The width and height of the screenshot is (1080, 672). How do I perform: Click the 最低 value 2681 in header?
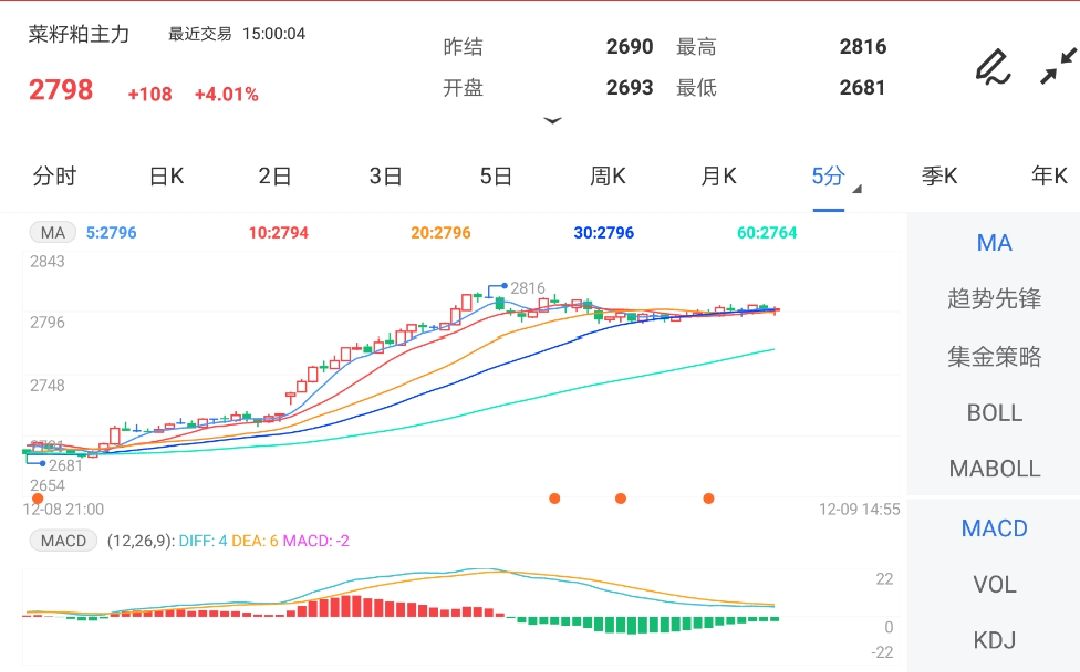[x=862, y=87]
